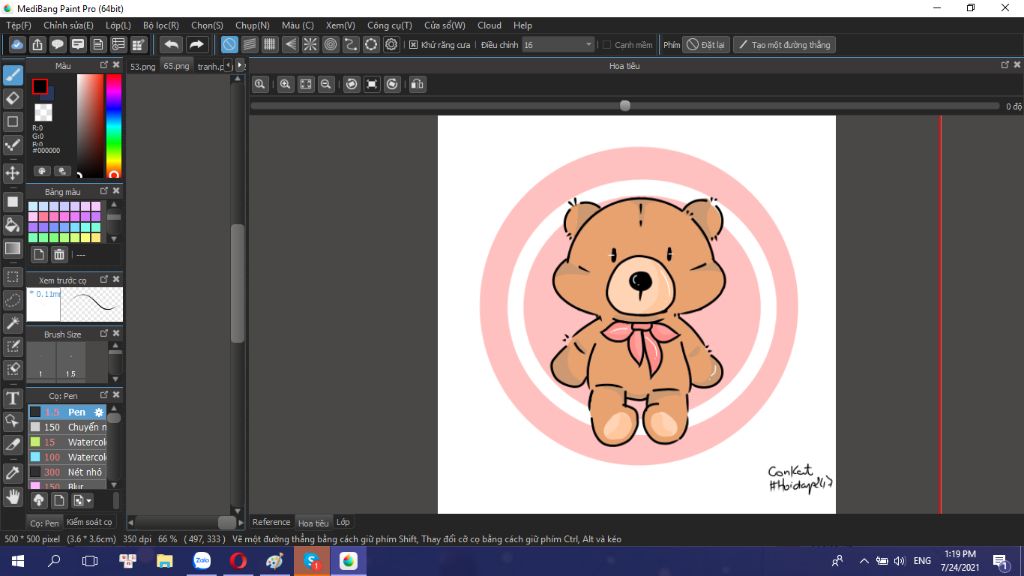
Task: Fit navigator view to window
Action: pos(306,84)
